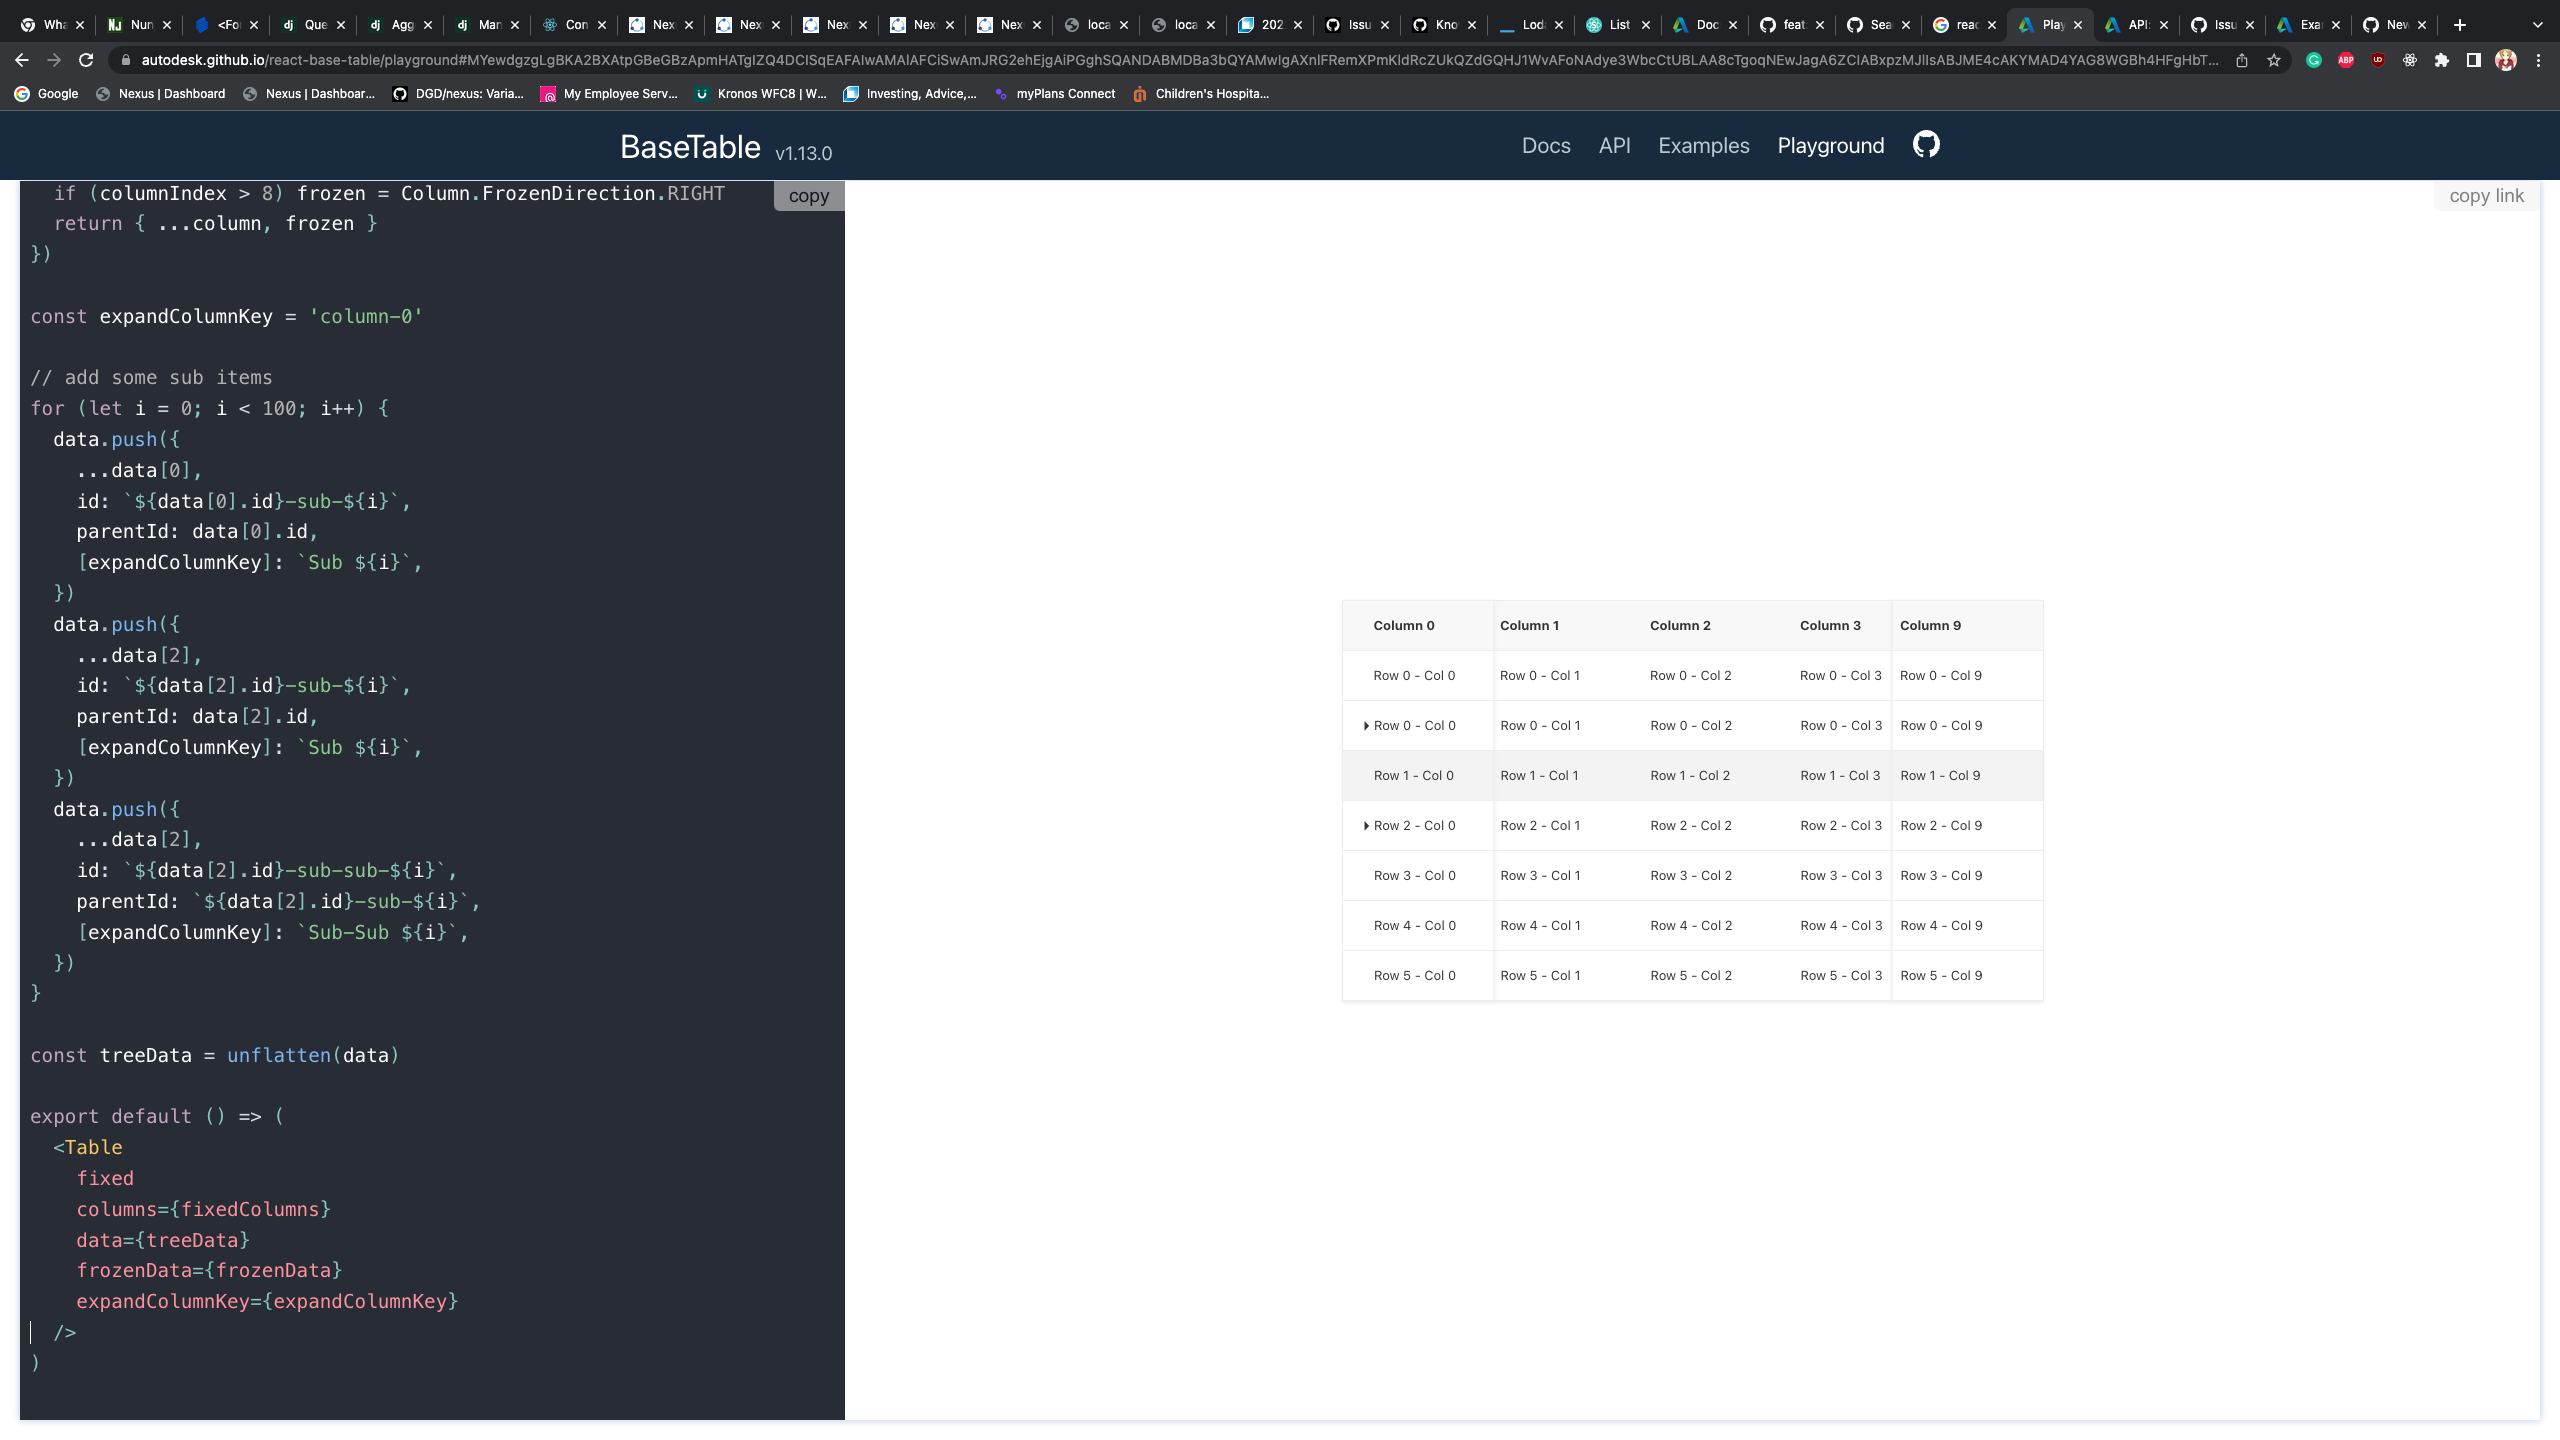Click the uBlock Origin shield icon
The width and height of the screenshot is (2560, 1440).
[2378, 60]
